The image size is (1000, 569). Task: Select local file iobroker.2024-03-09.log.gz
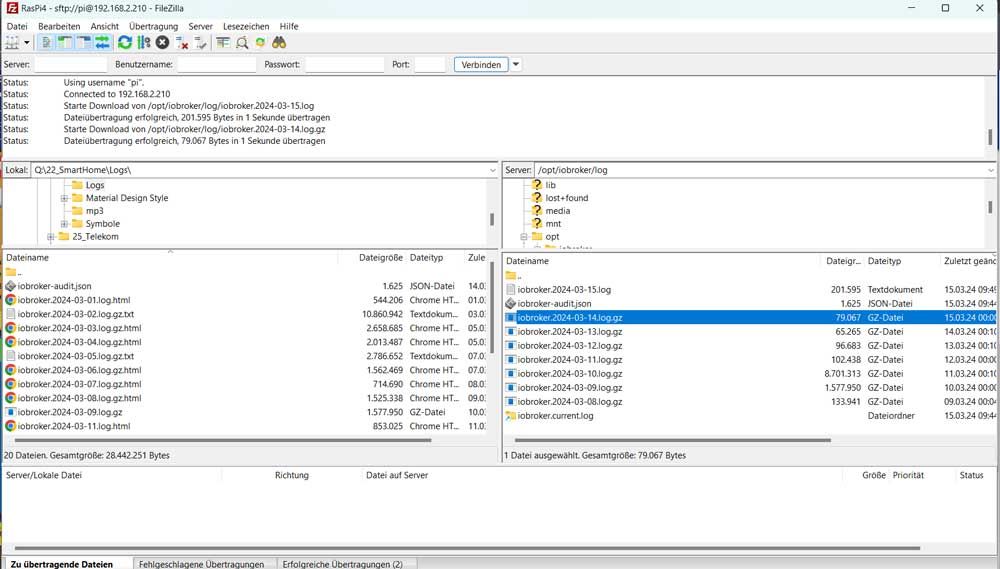tap(70, 412)
